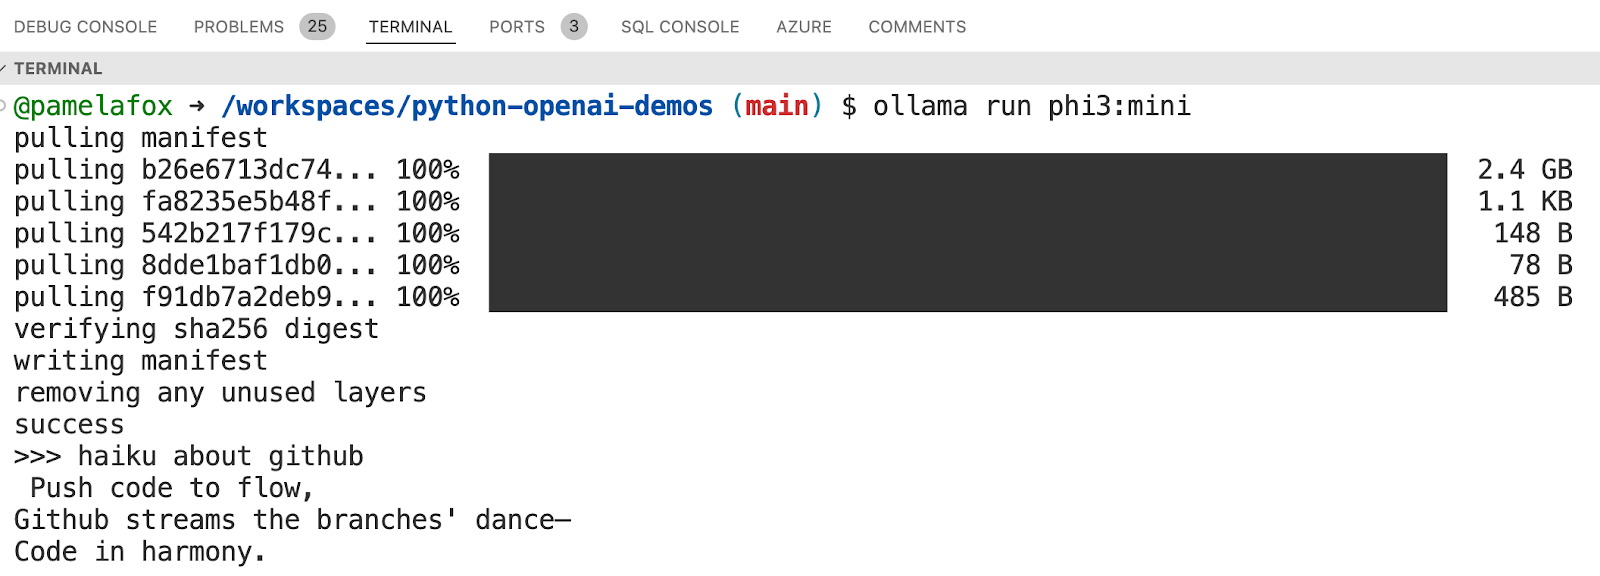Screen dimensions: 1600x576
Task: Switch to the AZURE tab
Action: 804,27
